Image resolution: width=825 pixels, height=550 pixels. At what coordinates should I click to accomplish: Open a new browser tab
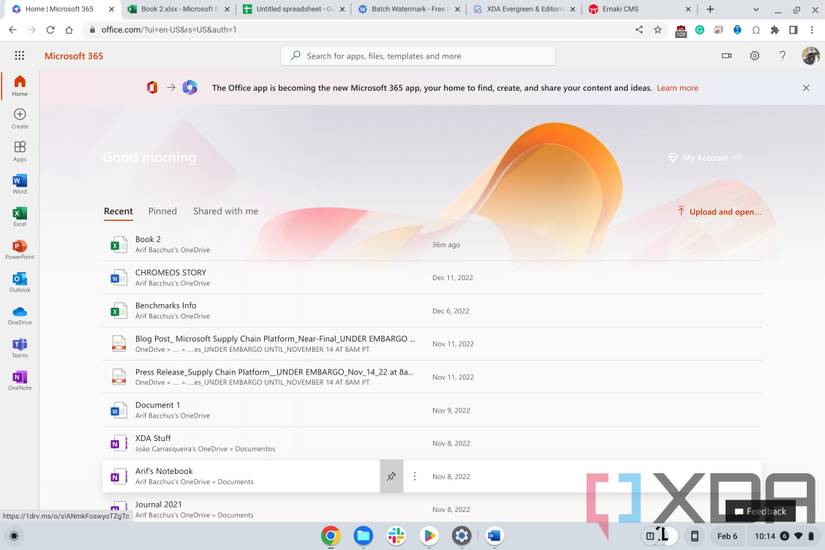coord(710,9)
